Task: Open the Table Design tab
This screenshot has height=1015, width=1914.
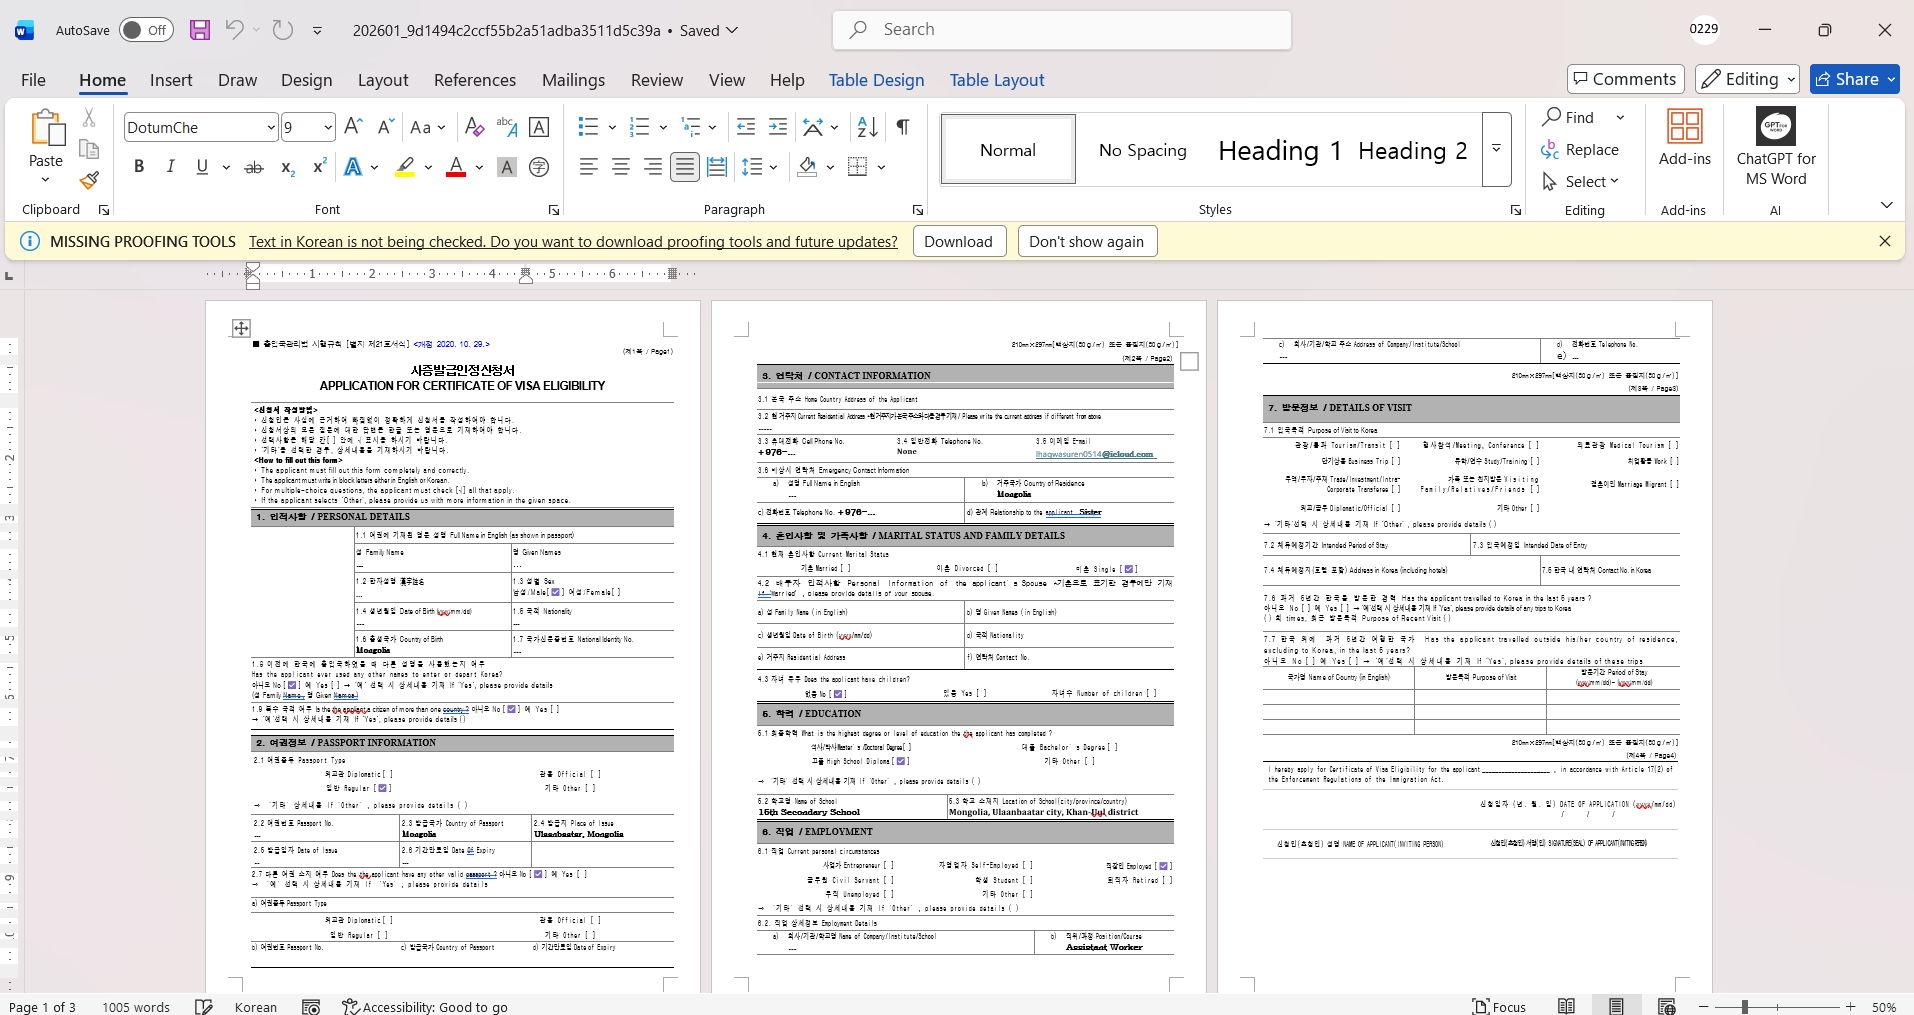Action: point(876,80)
